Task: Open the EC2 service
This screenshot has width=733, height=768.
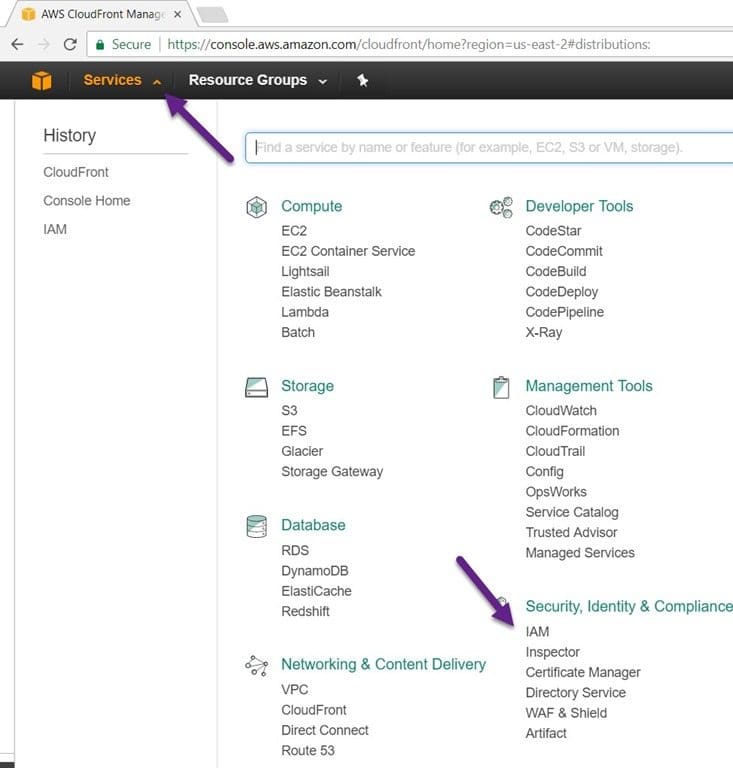Action: [294, 231]
